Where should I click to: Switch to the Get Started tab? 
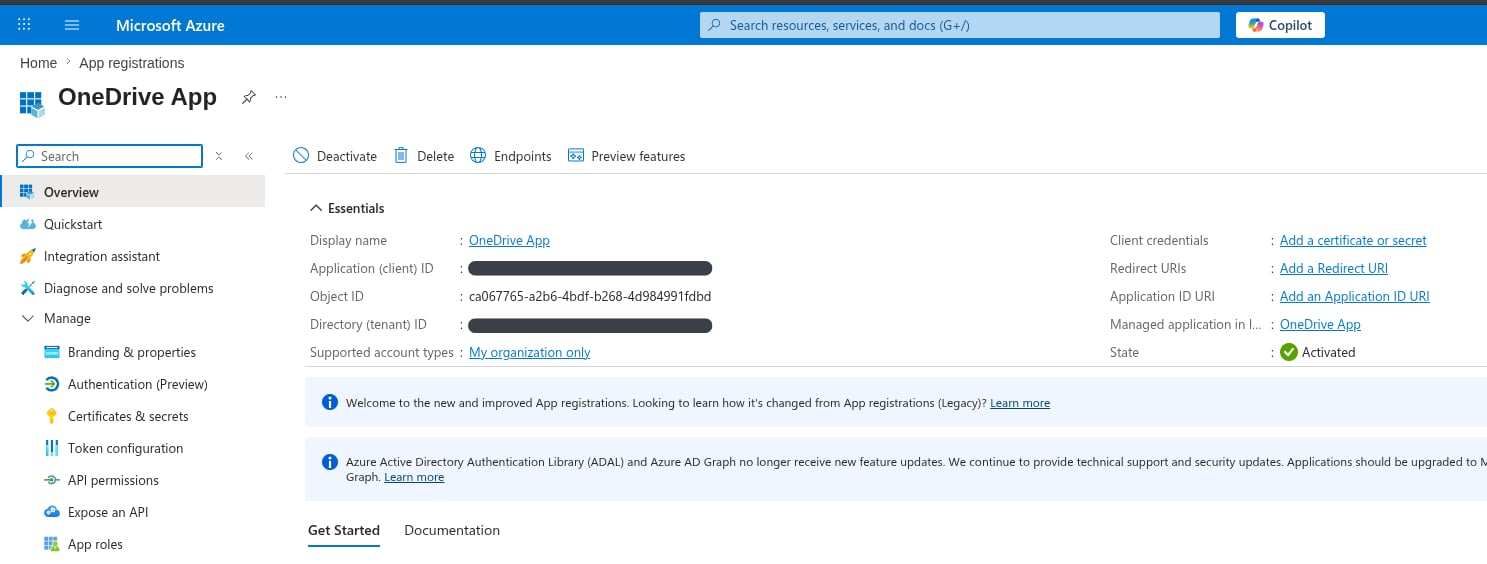344,530
